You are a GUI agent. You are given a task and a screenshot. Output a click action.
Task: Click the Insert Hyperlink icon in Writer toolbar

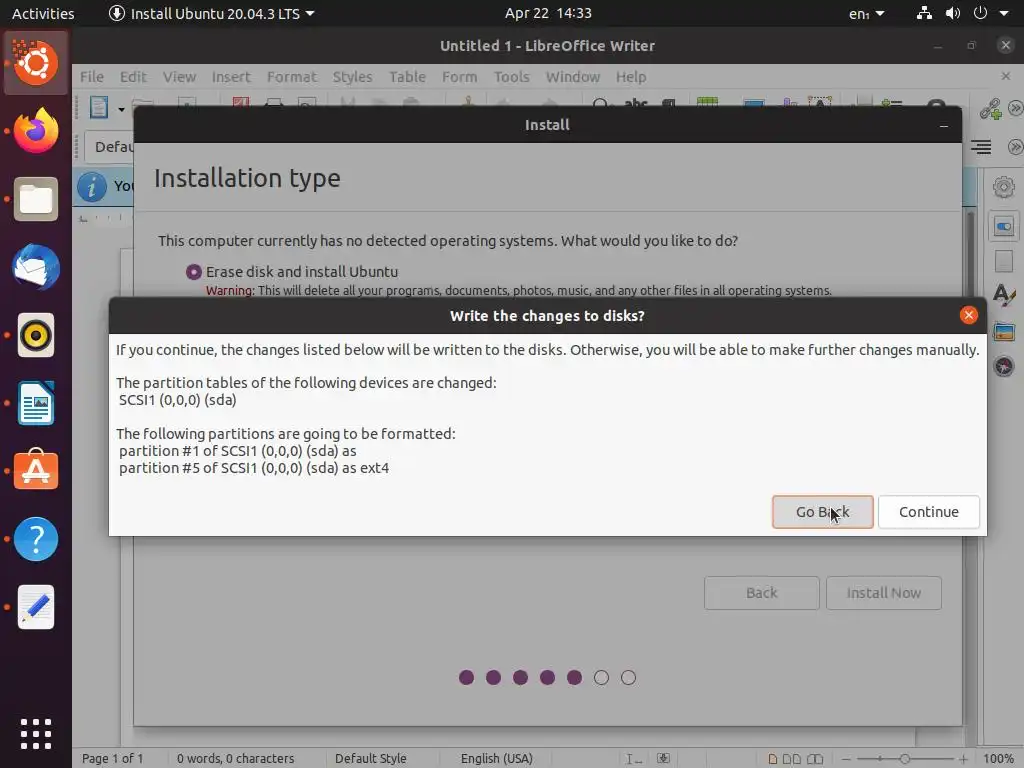click(990, 108)
